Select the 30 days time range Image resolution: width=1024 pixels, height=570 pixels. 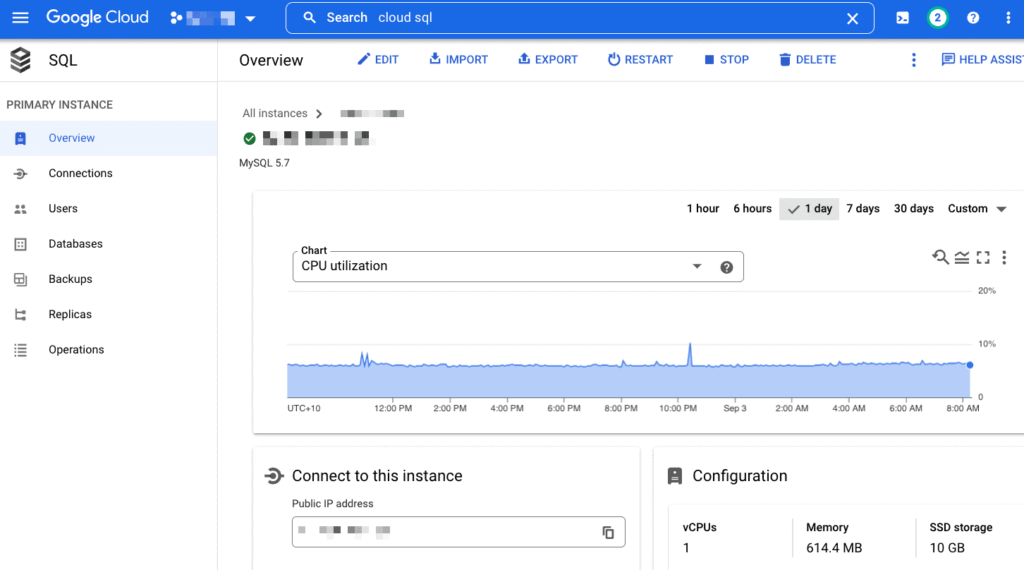[914, 208]
